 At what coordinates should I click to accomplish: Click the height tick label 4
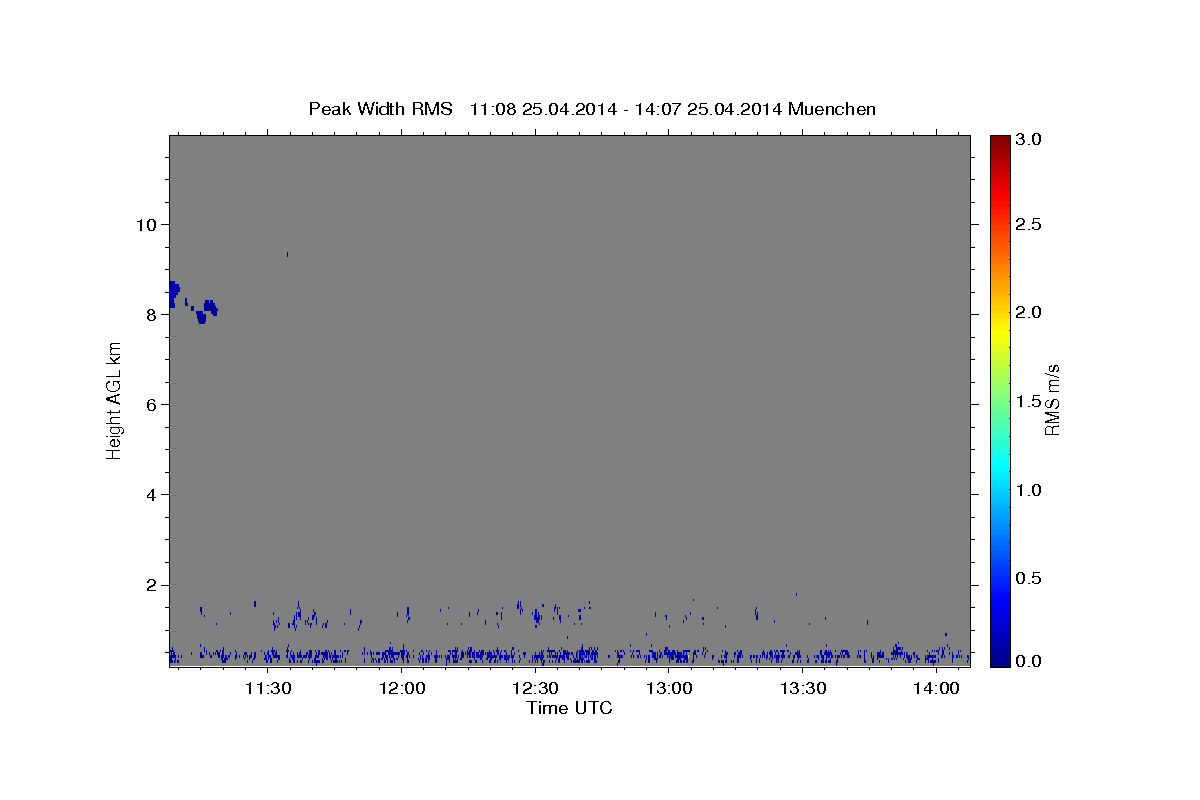point(151,495)
